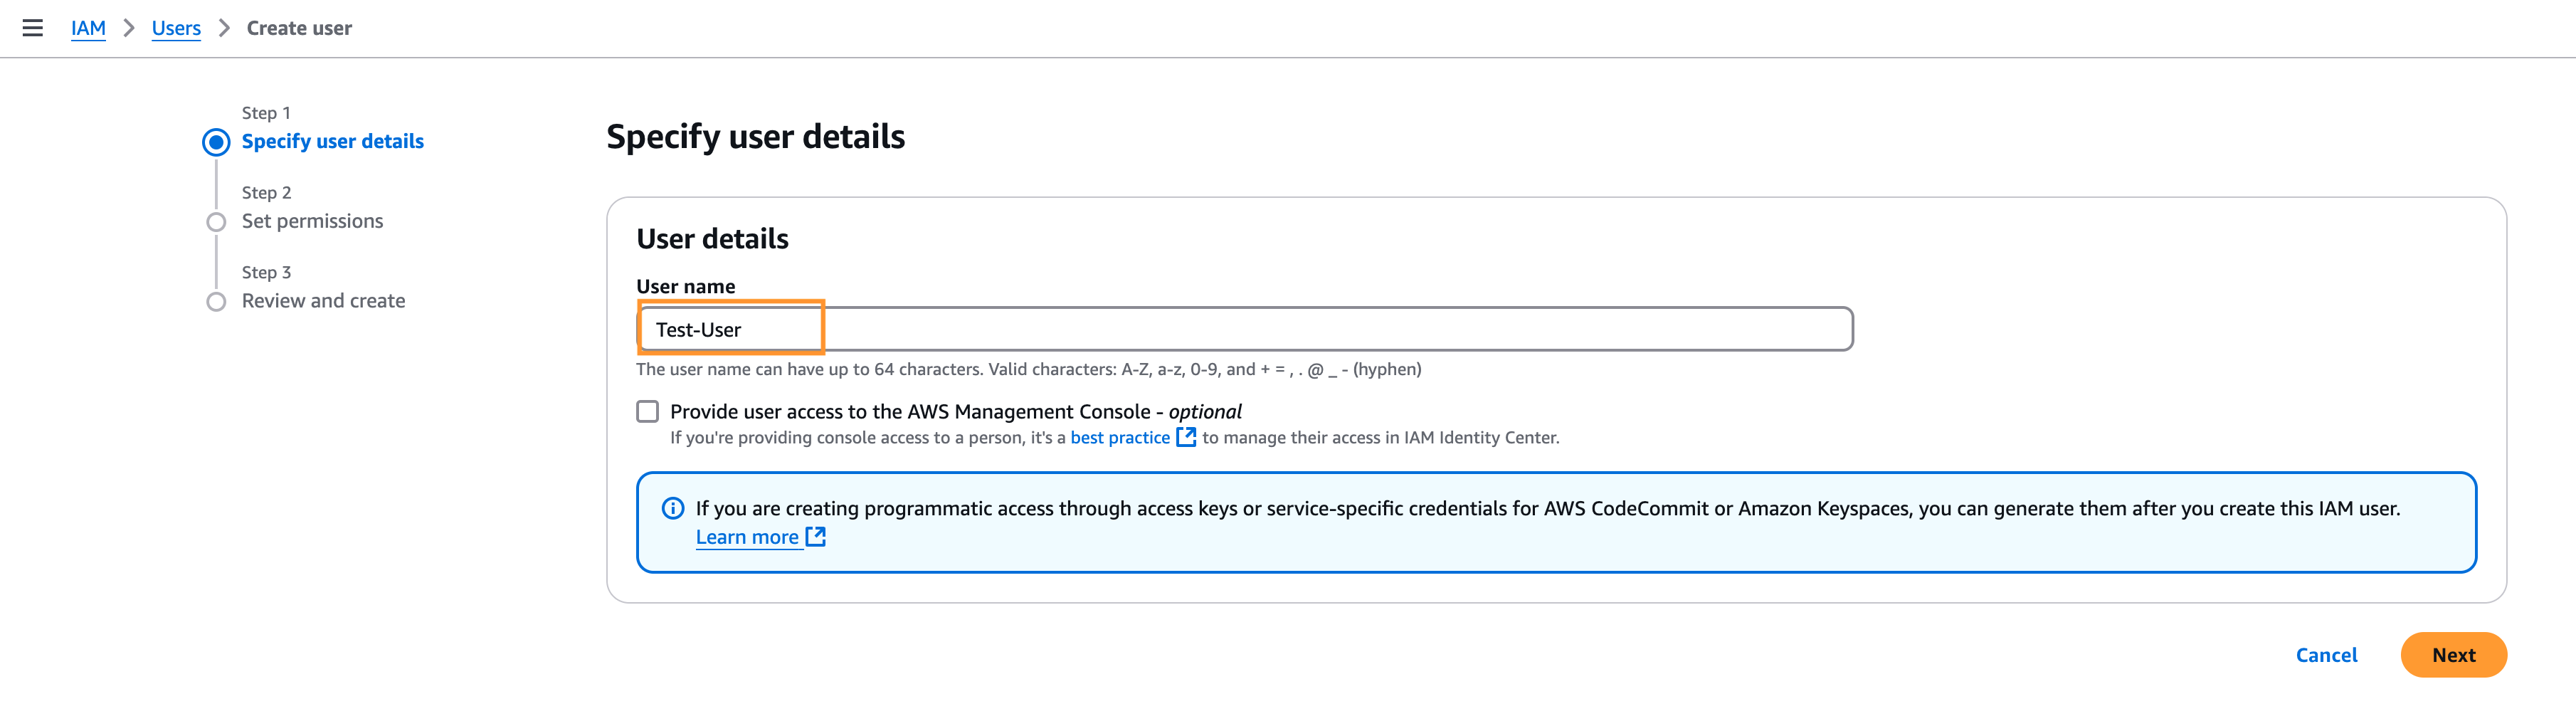
Task: Select the Step 2 circle indicator
Action: [216, 222]
